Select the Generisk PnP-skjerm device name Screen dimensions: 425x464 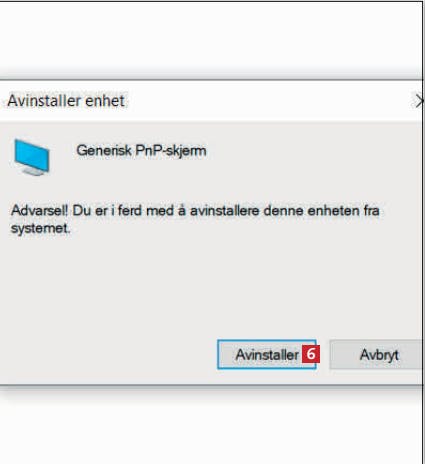point(141,151)
